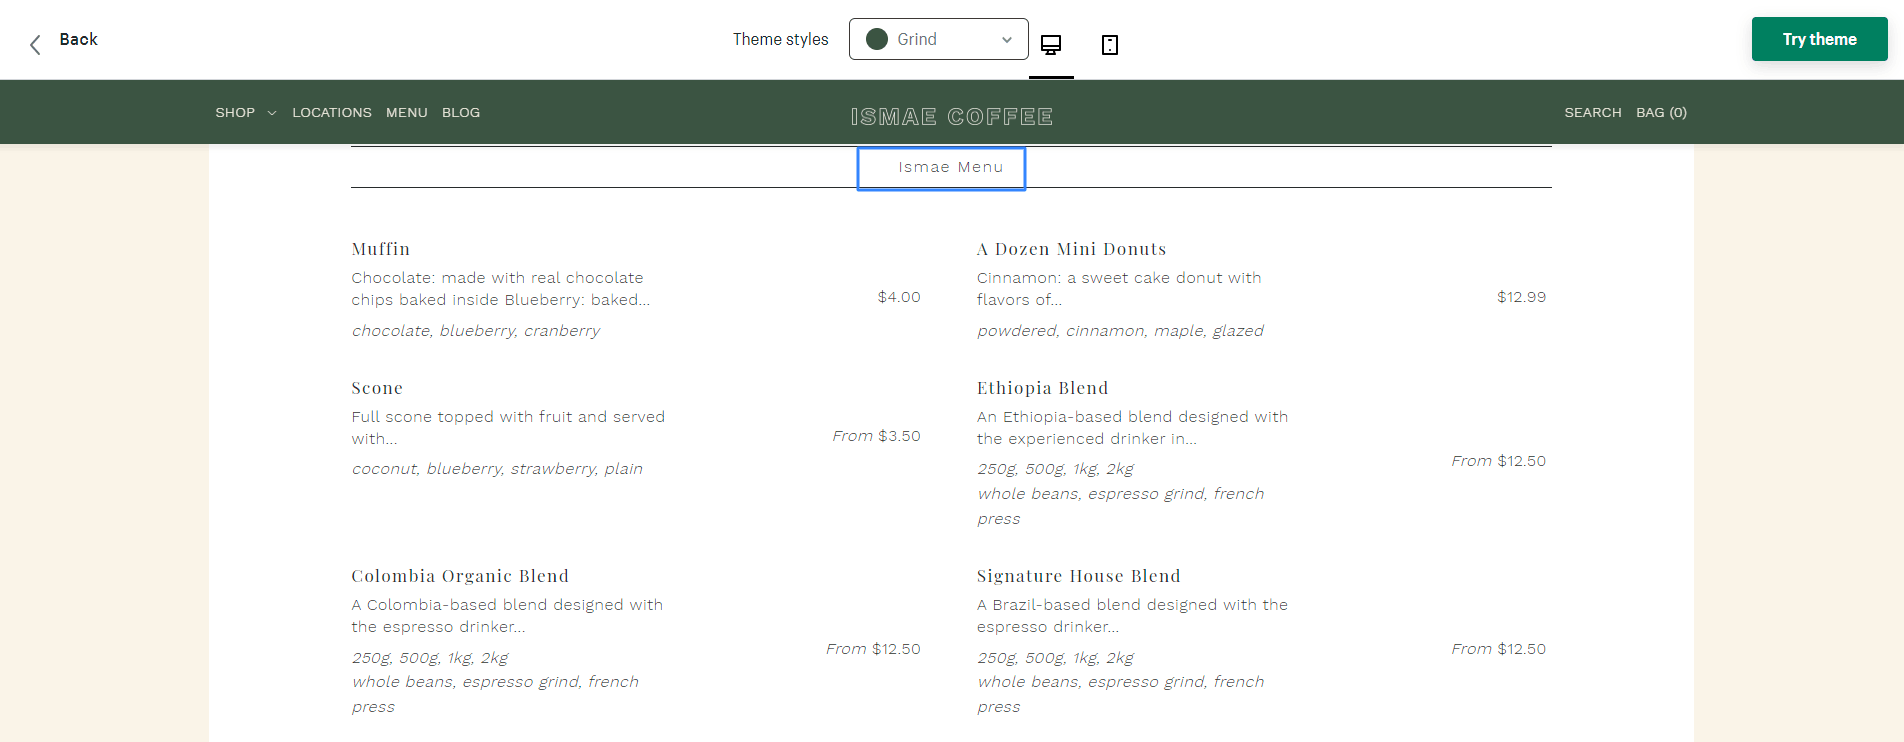This screenshot has height=742, width=1904.
Task: Open A Dozen Mini Donuts item
Action: (x=1072, y=249)
